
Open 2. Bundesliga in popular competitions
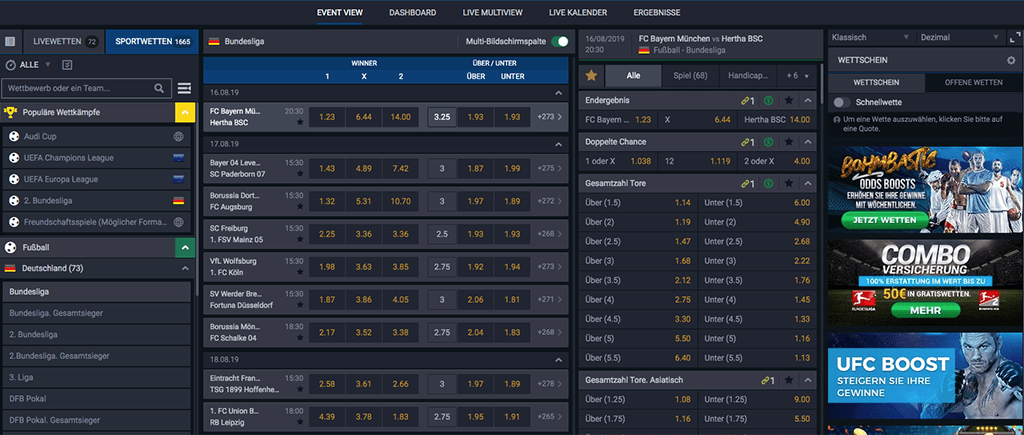click(97, 200)
